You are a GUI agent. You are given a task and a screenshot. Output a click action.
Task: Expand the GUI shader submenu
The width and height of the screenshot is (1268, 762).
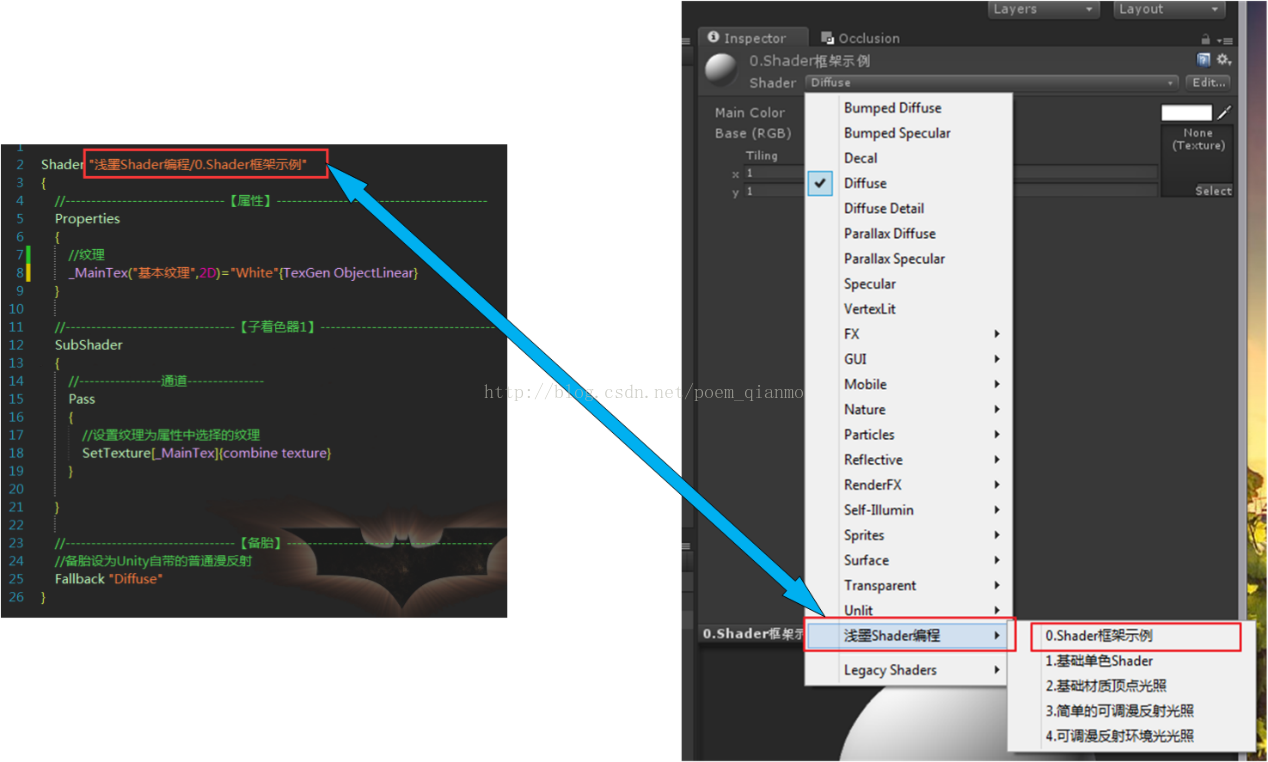910,359
